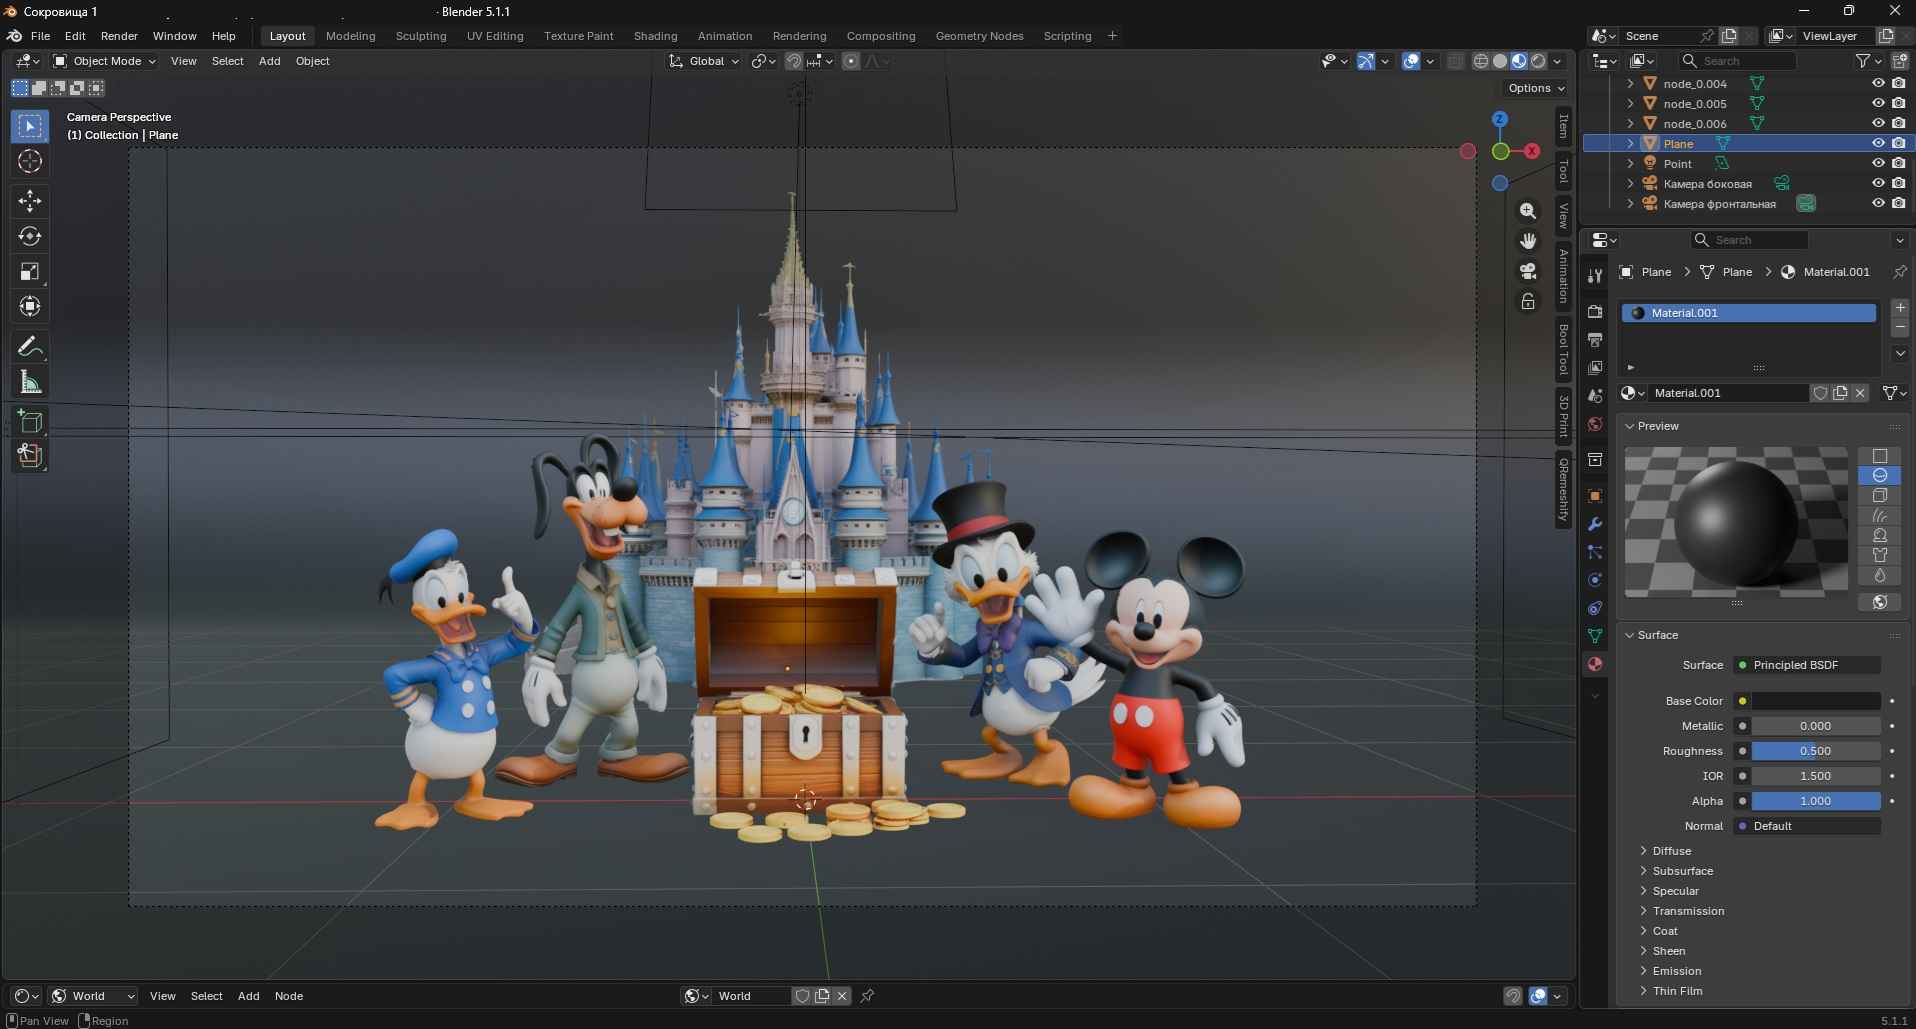Hide the Plane object in viewport

tap(1878, 144)
